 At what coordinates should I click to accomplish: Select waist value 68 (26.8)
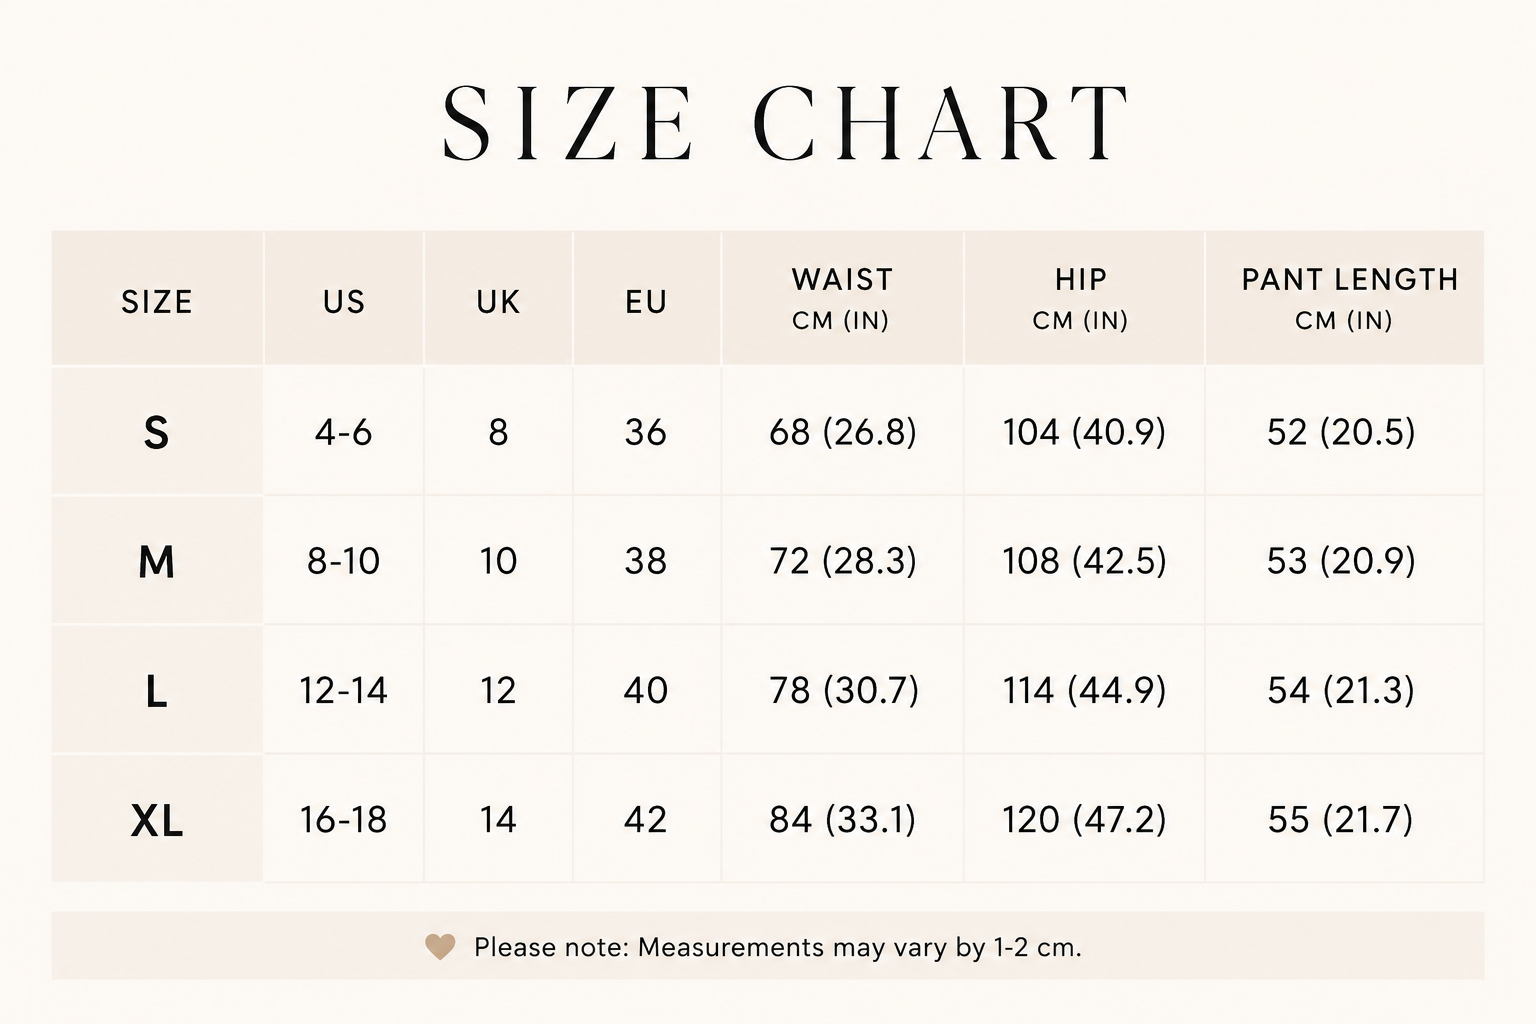pyautogui.click(x=843, y=432)
